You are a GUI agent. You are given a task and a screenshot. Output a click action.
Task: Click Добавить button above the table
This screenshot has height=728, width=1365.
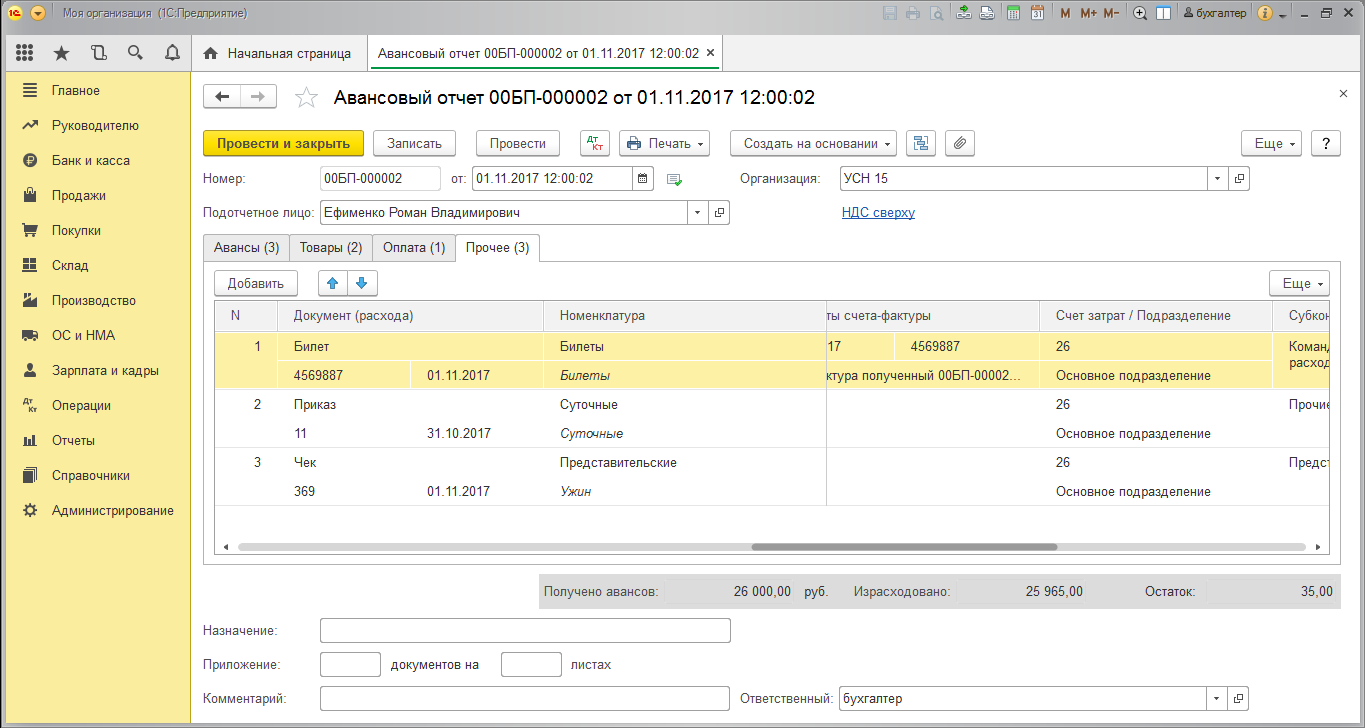pyautogui.click(x=256, y=283)
